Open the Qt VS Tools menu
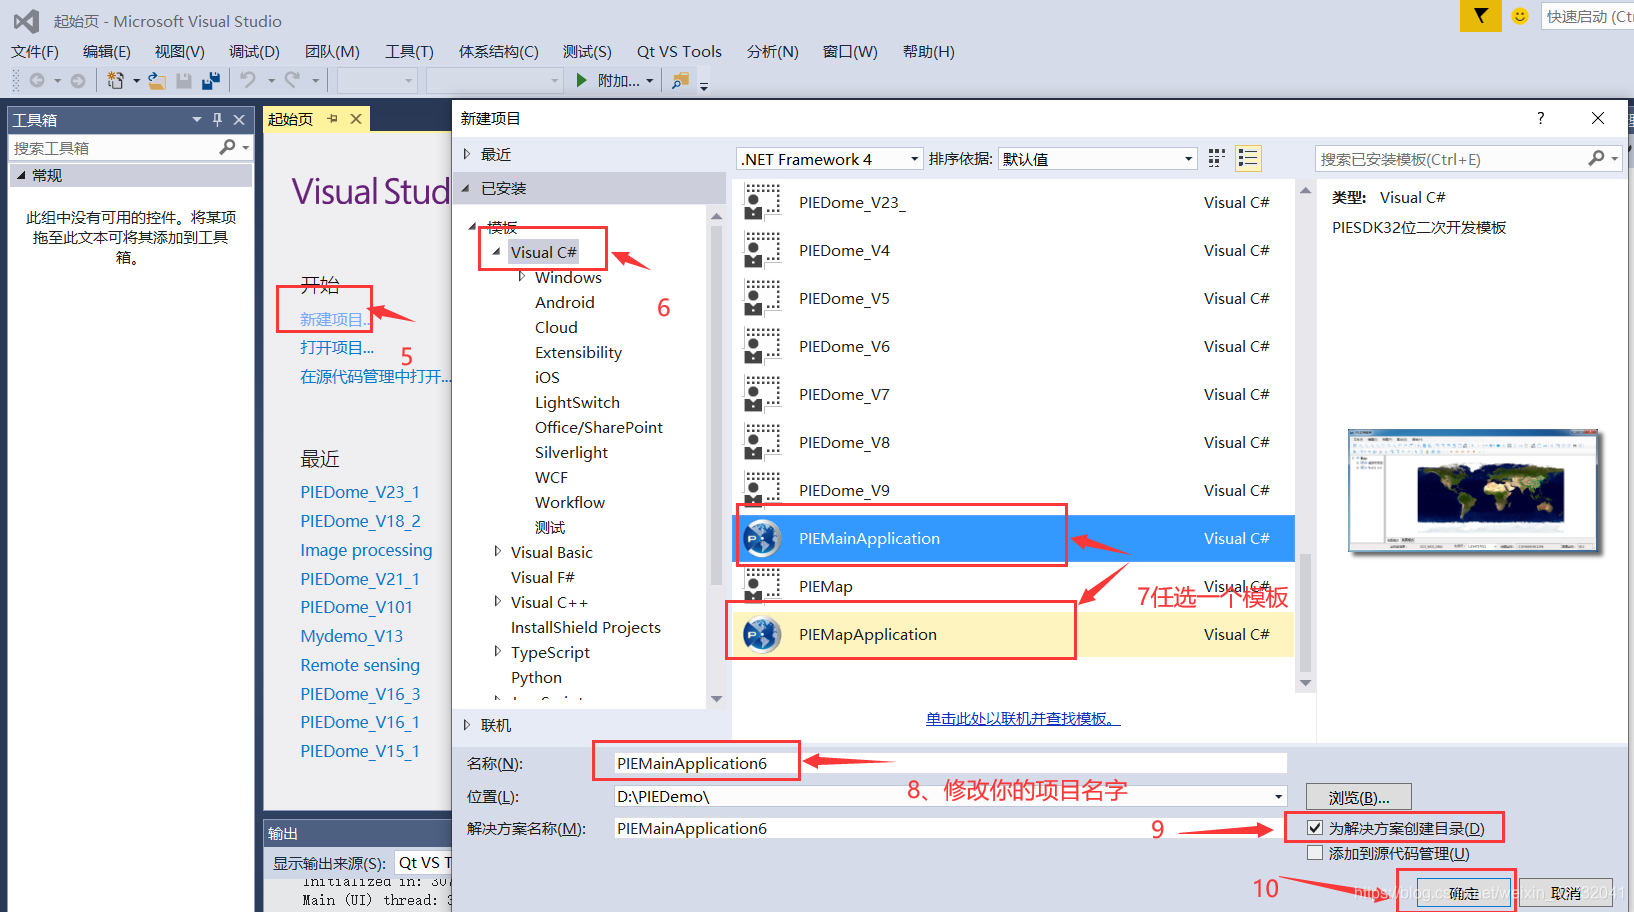Viewport: 1634px width, 912px height. [x=679, y=51]
